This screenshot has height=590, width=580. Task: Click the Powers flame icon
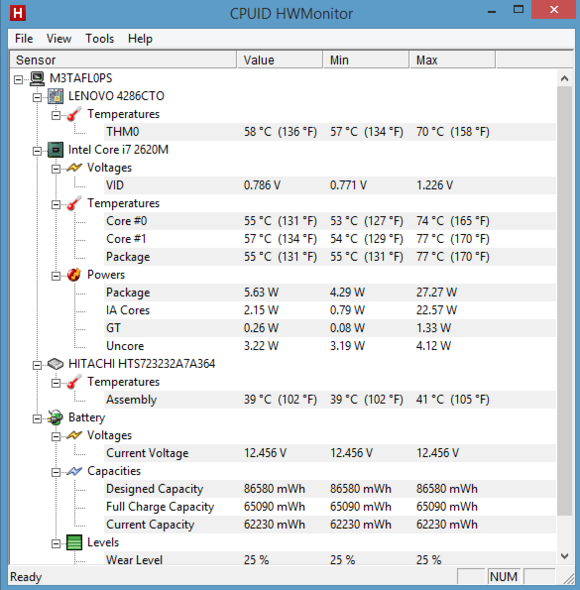[74, 275]
